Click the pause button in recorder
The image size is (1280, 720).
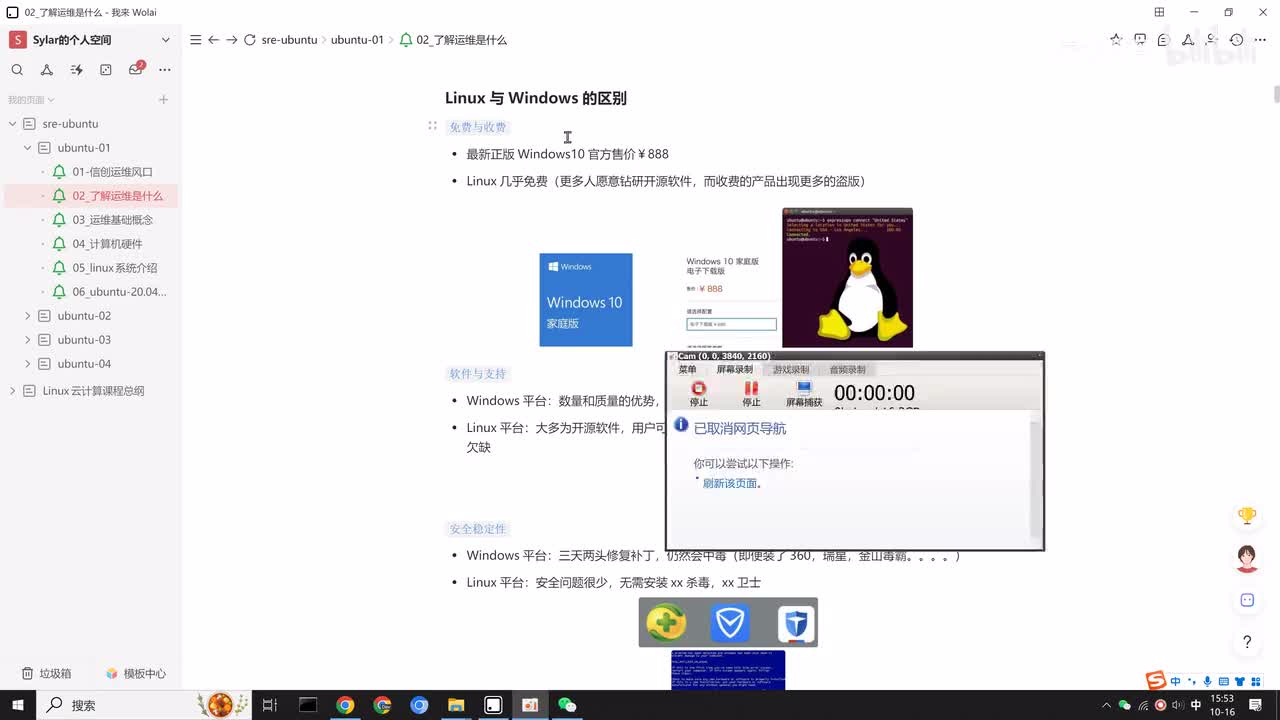click(751, 394)
